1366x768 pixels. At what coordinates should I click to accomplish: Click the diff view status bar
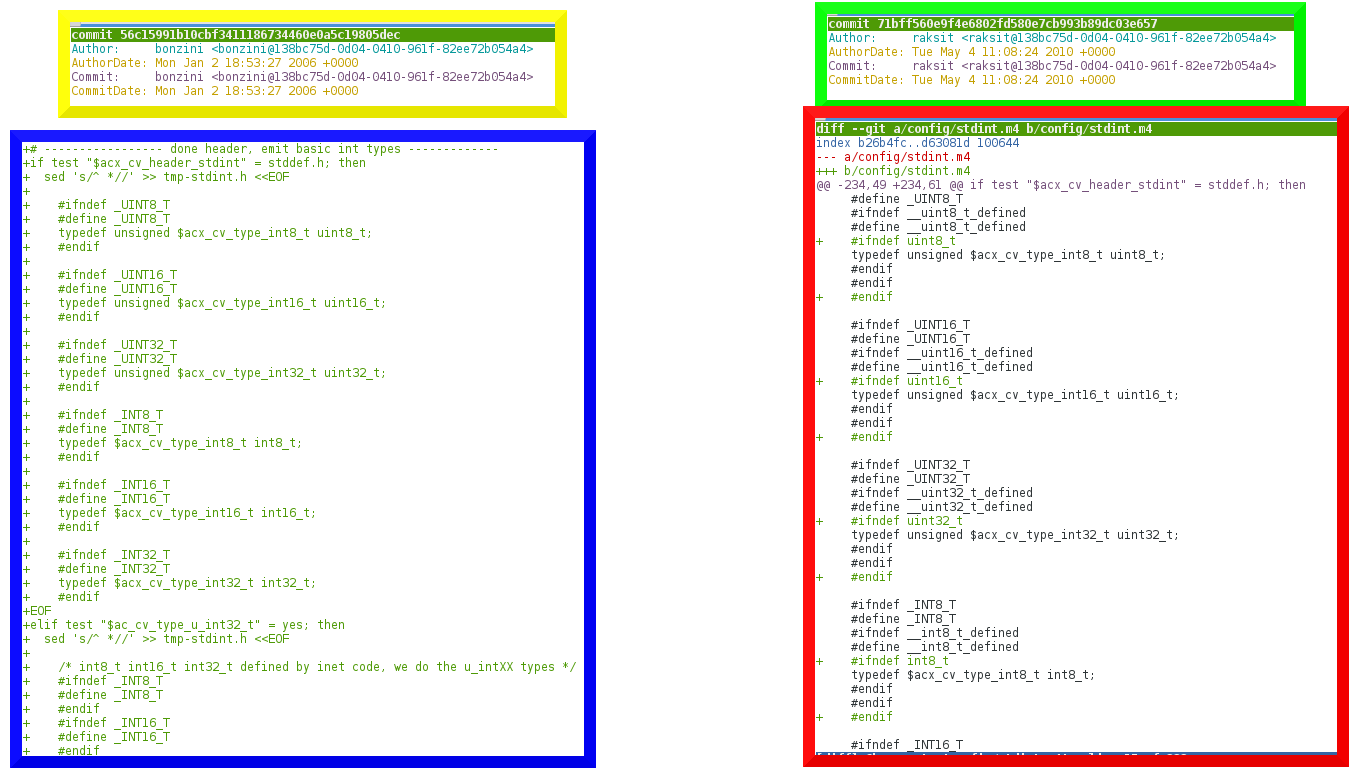(x=1075, y=754)
